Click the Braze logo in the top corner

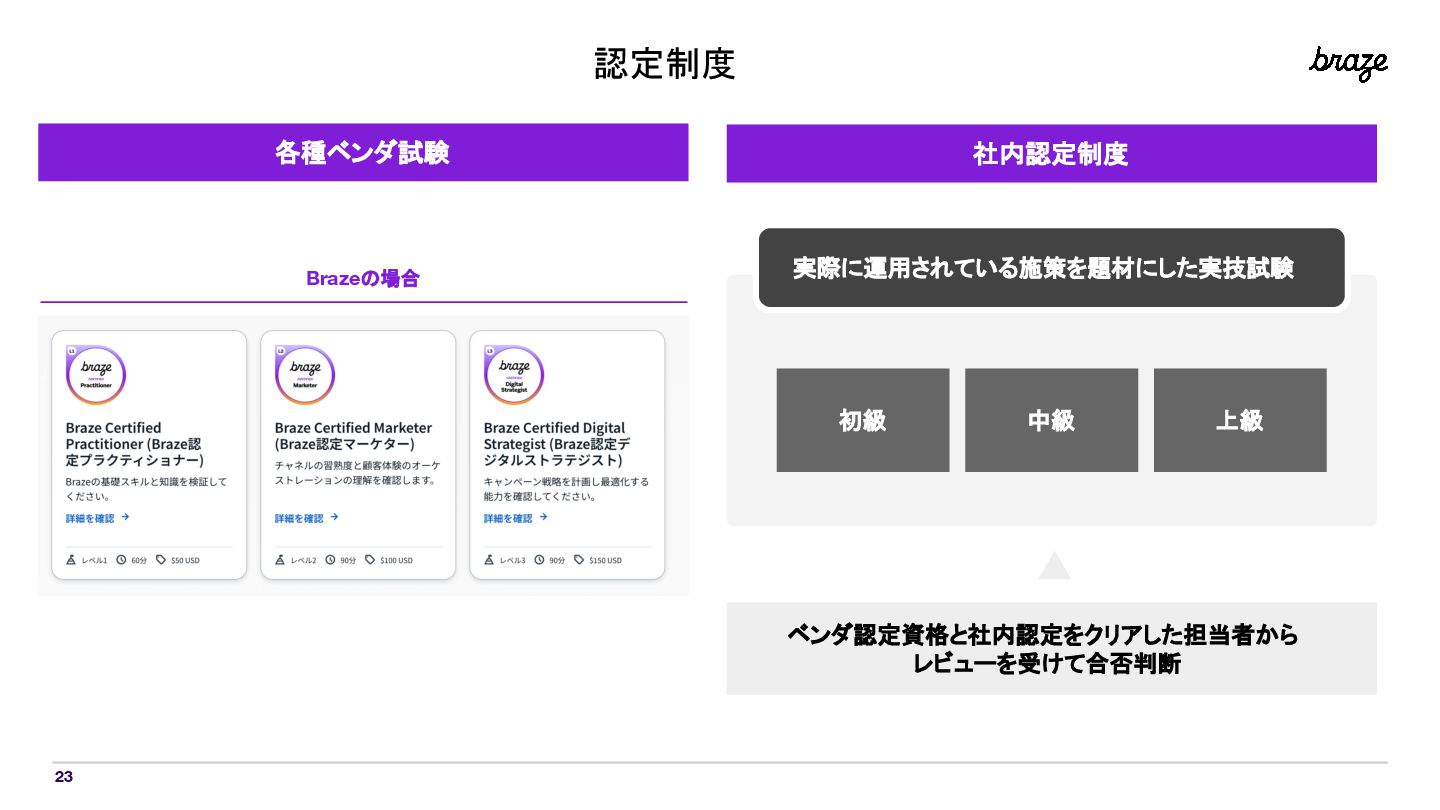tap(1348, 63)
